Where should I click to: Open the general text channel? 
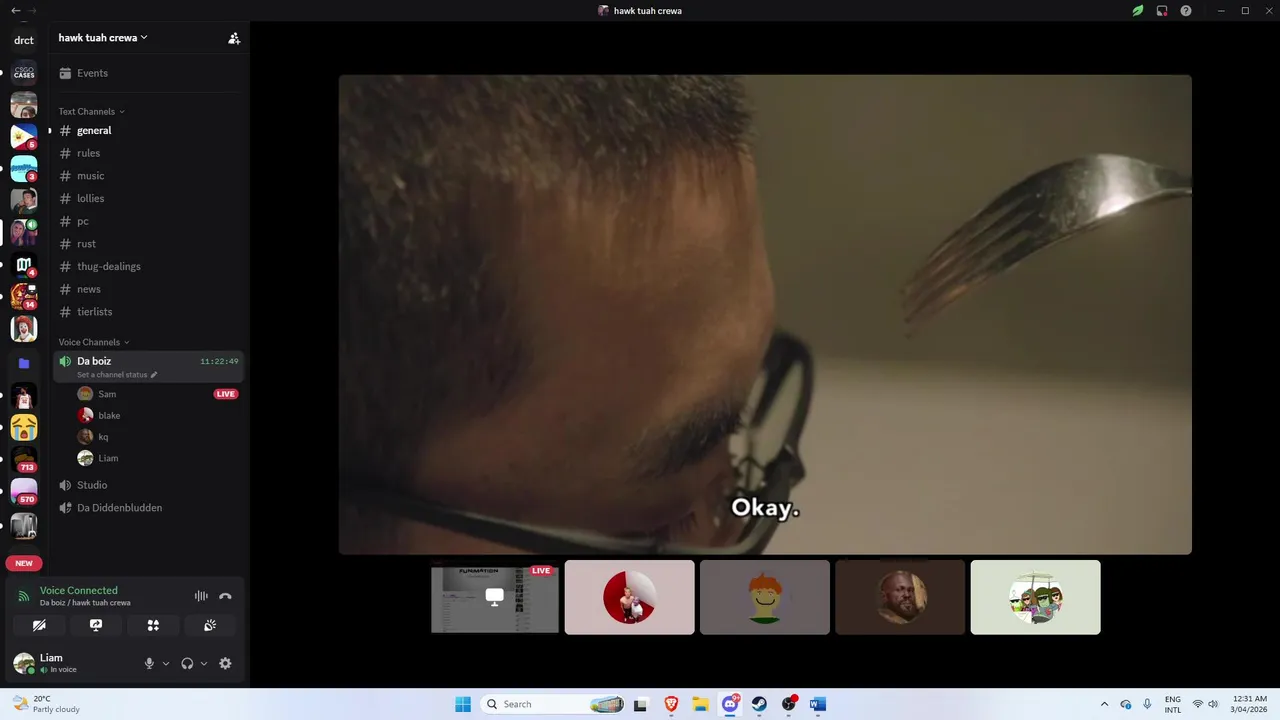point(148,130)
